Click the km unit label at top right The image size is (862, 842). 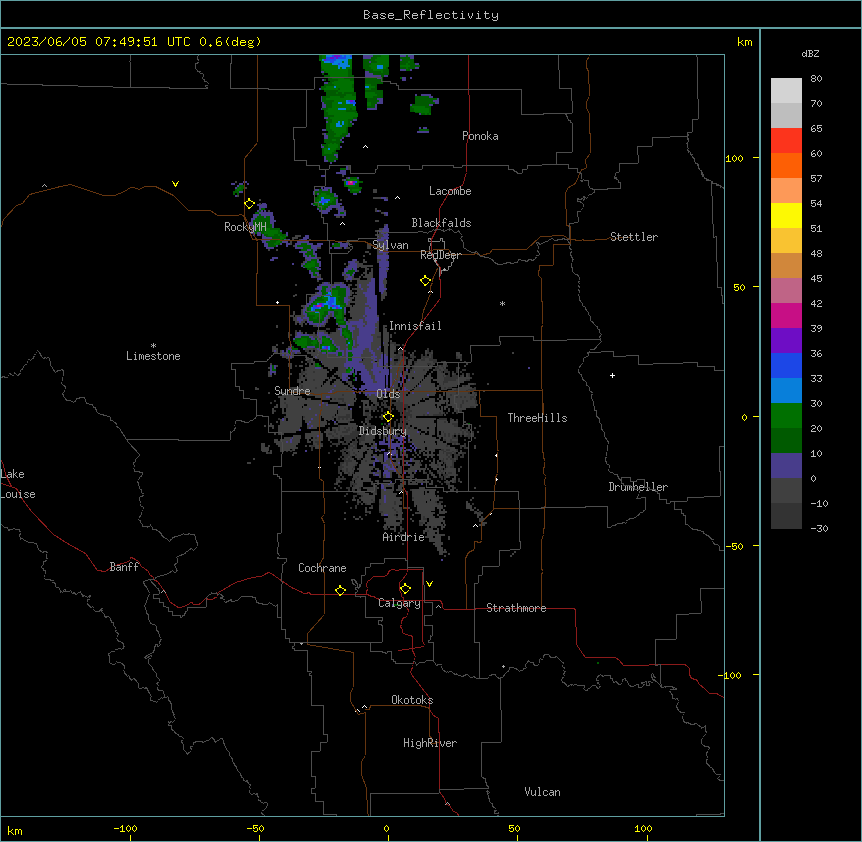tap(744, 42)
